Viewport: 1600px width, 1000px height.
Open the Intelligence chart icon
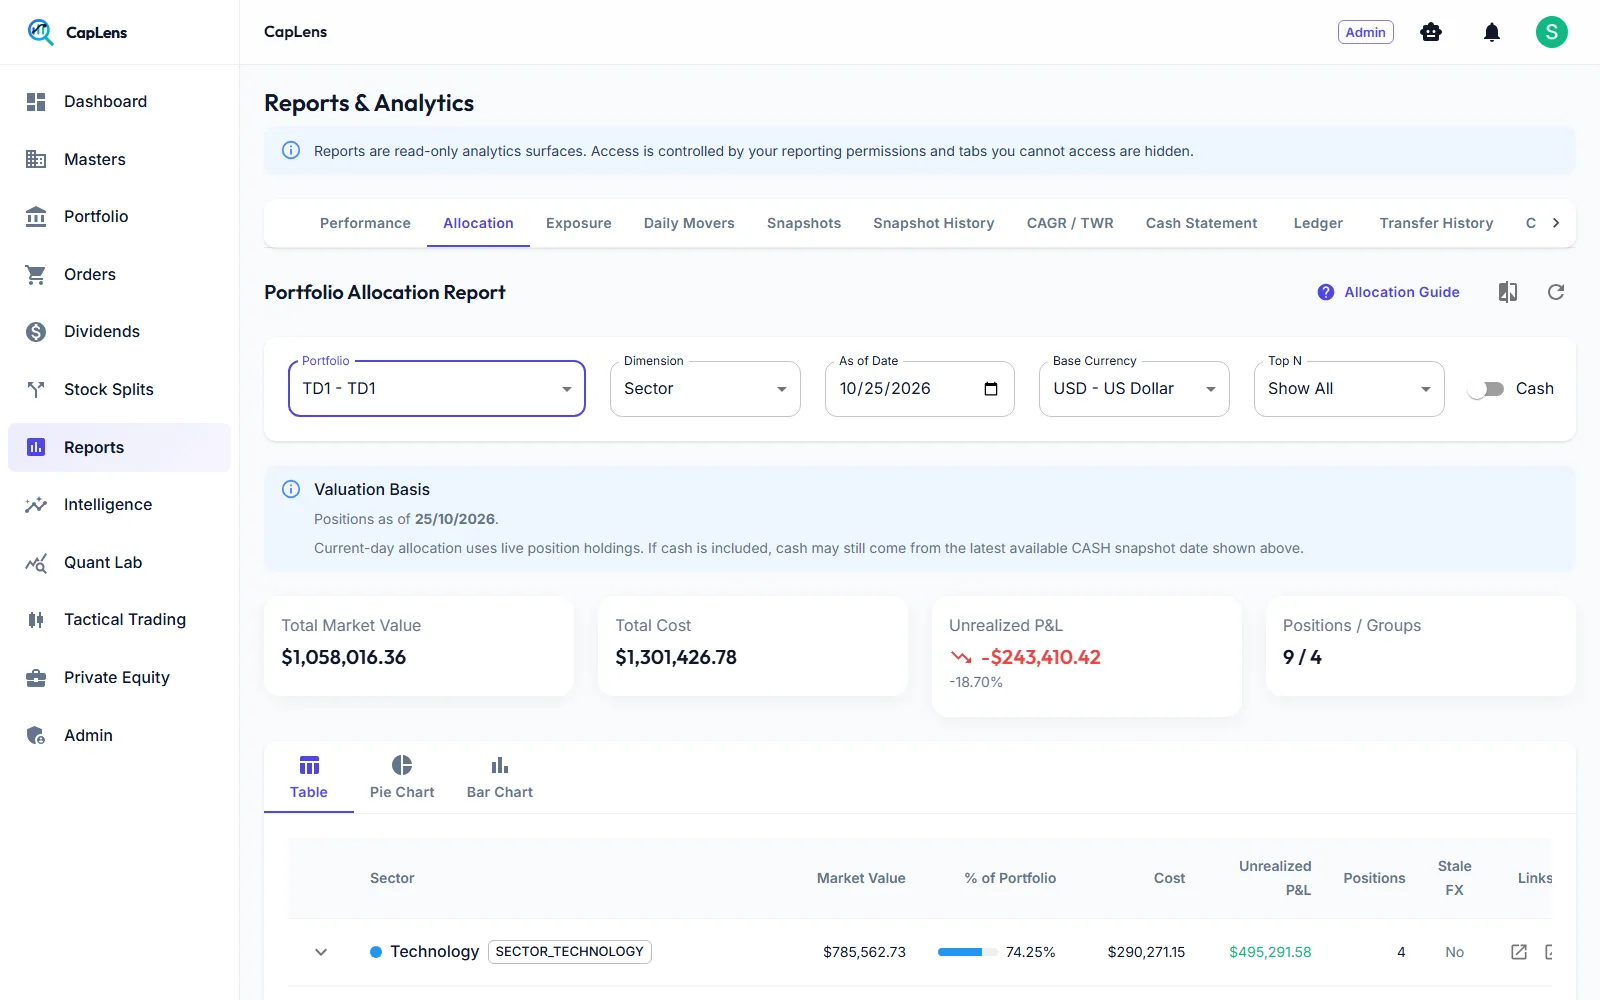pos(36,505)
